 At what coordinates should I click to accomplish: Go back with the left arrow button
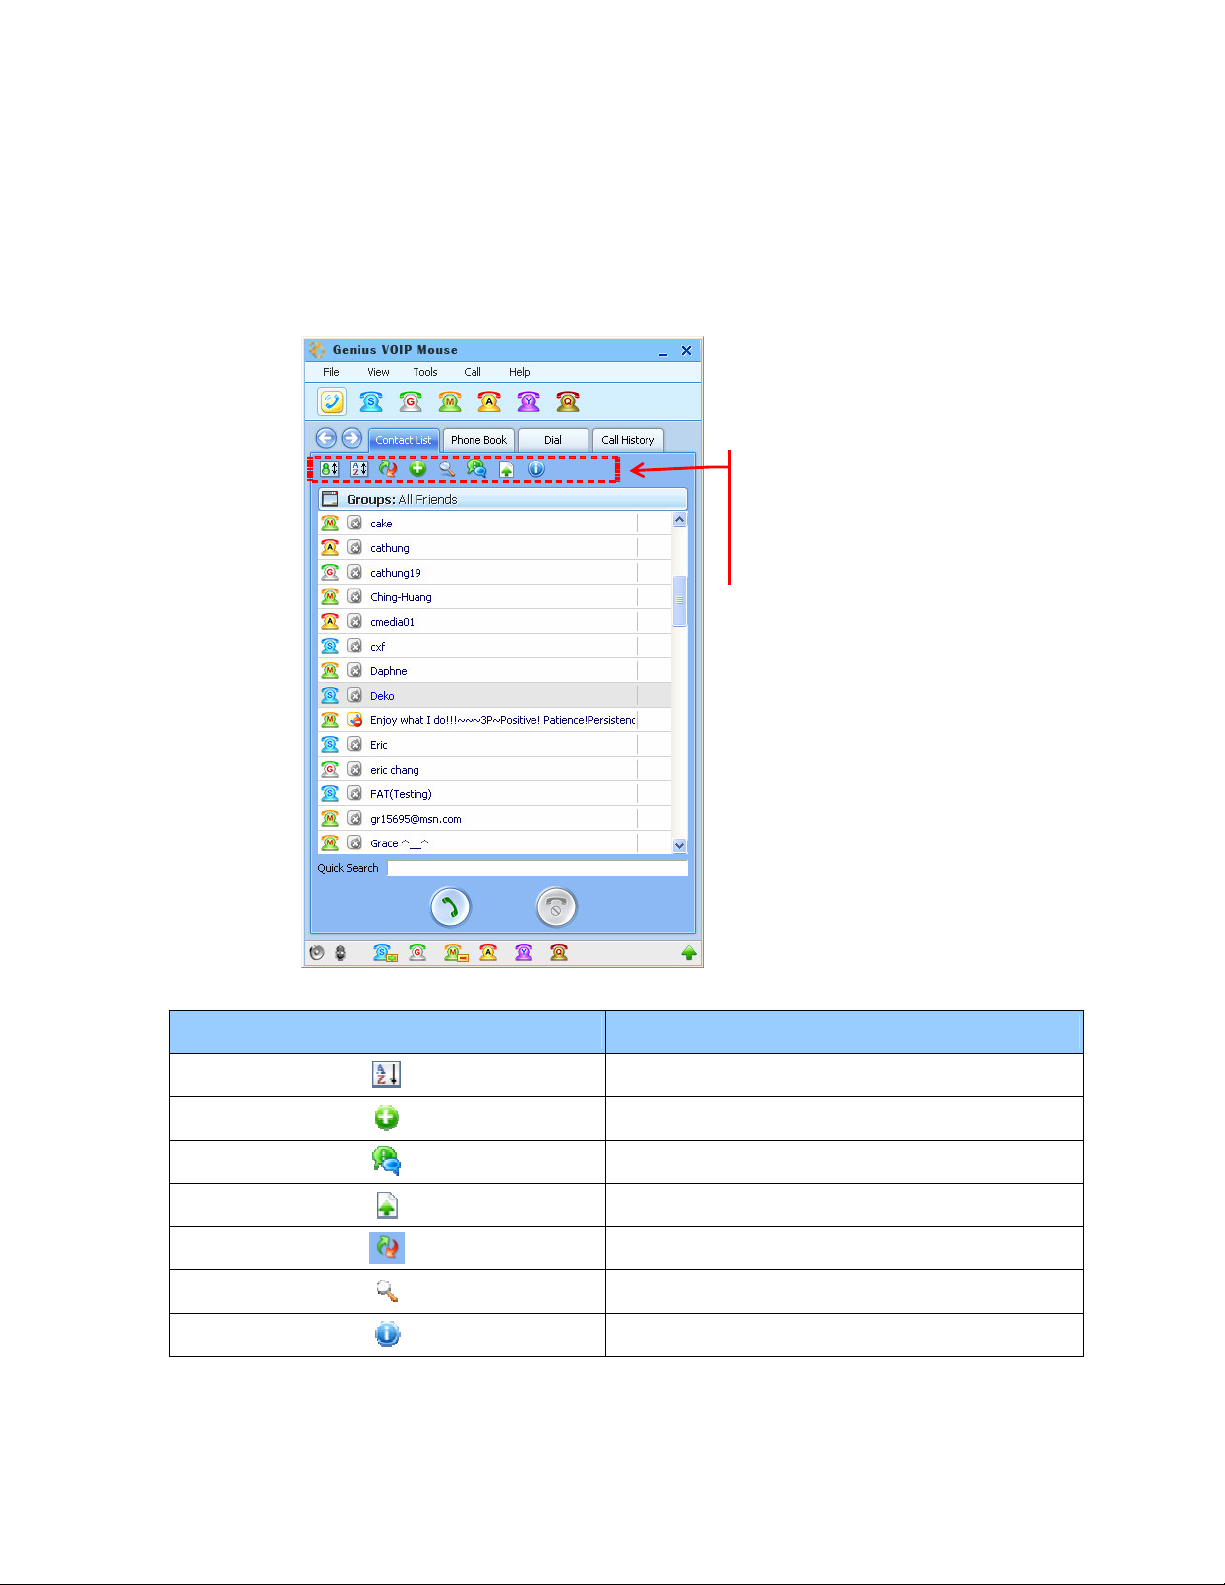[x=326, y=438]
